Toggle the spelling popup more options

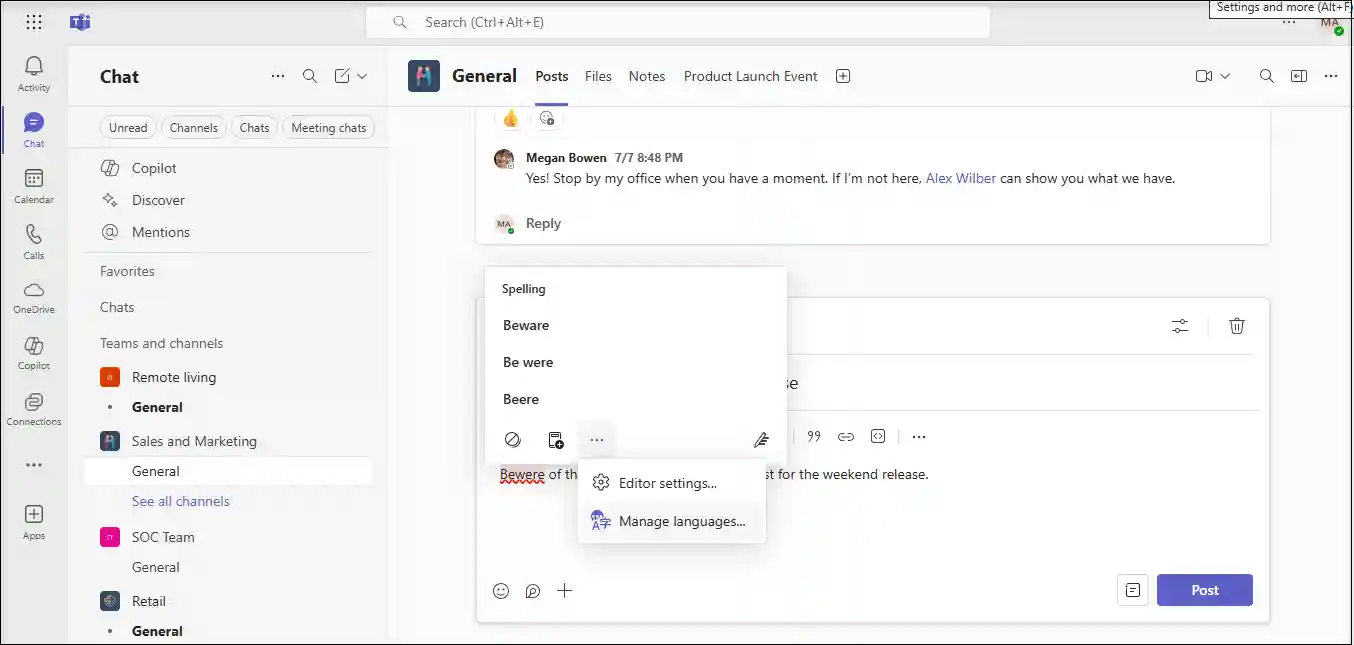(597, 439)
